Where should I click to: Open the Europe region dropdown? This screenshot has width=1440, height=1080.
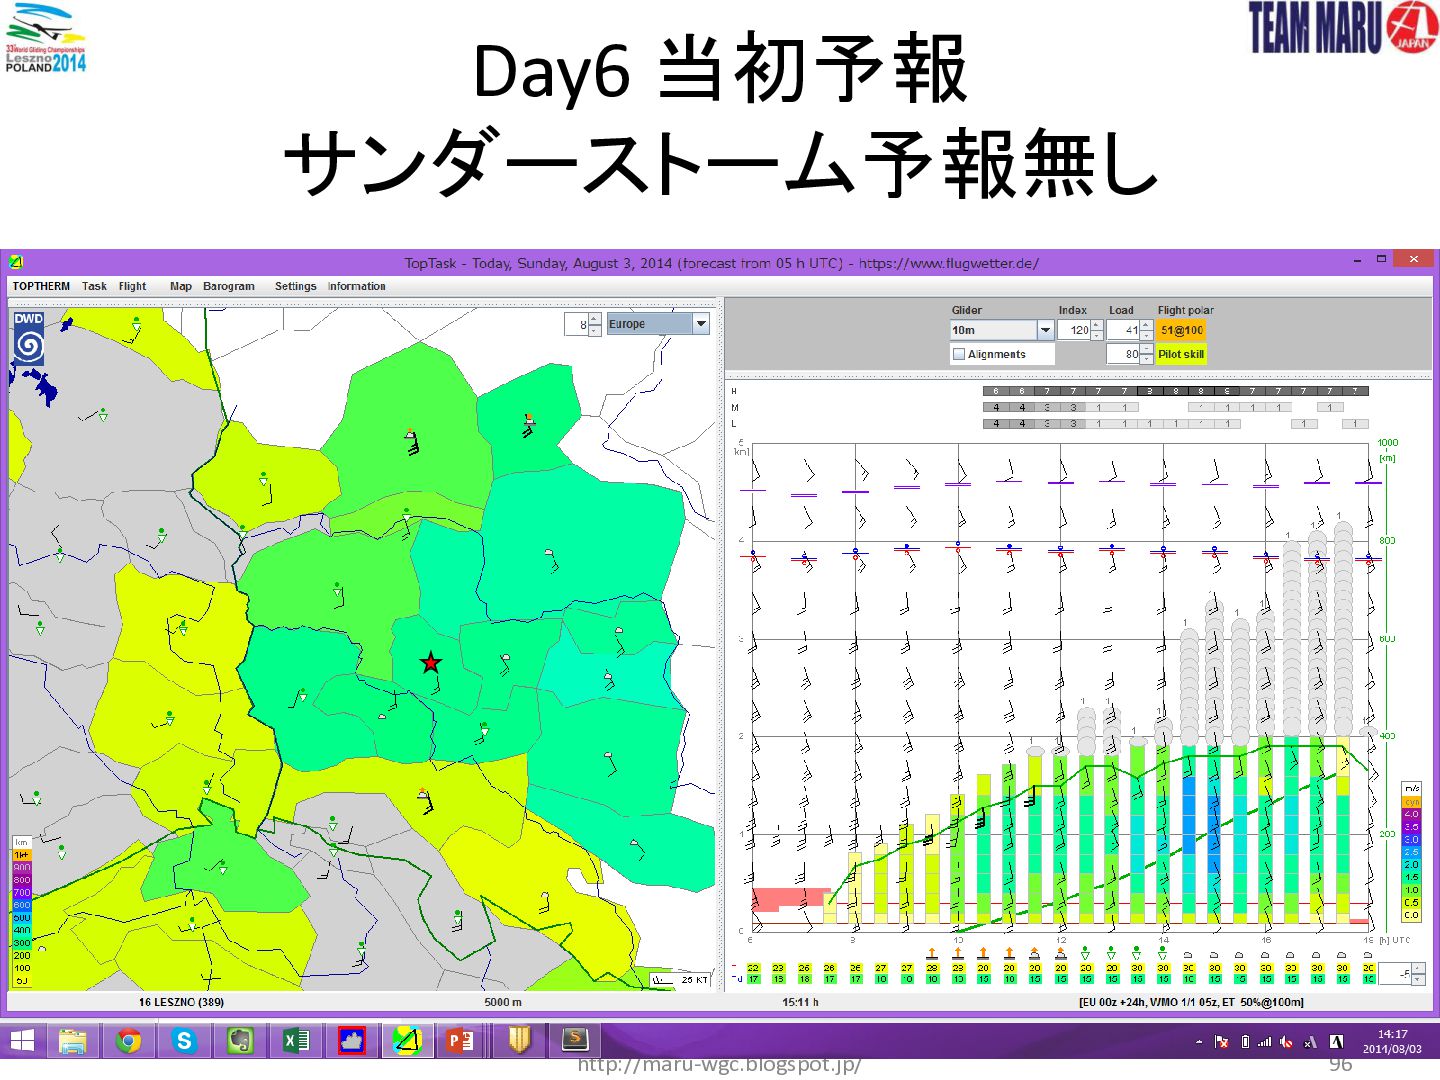(701, 324)
